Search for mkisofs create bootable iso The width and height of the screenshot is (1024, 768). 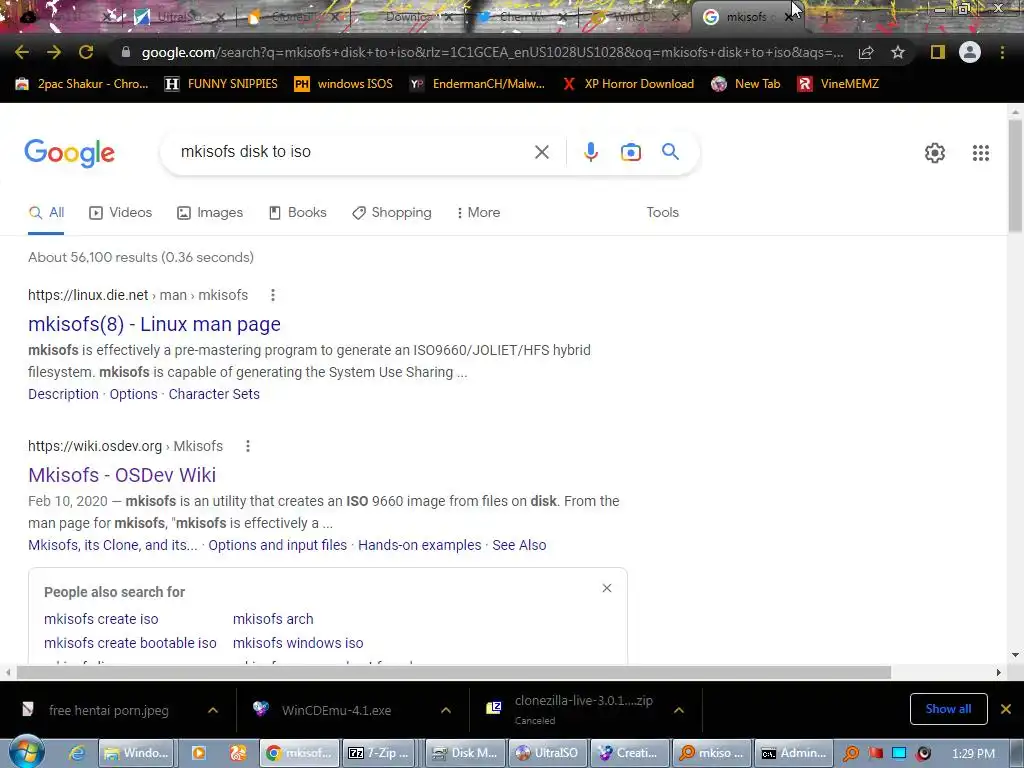pos(130,643)
